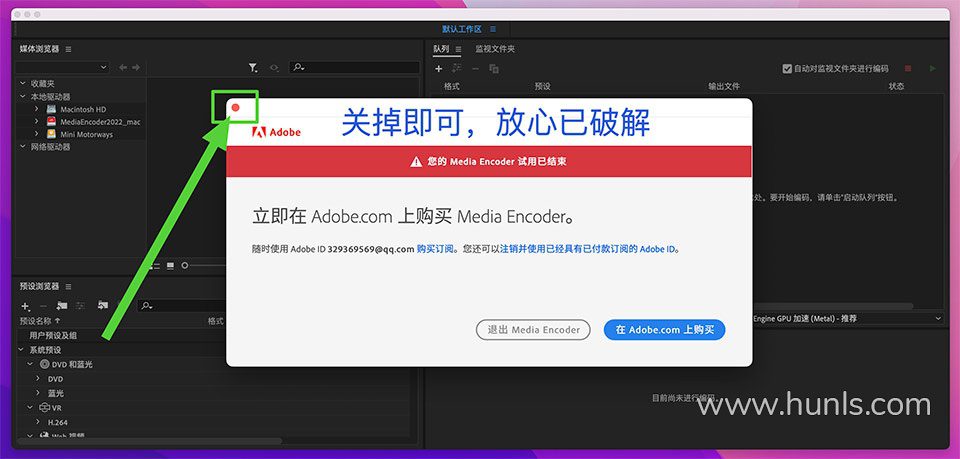
Task: Focus the preset browser search field
Action: pyautogui.click(x=183, y=305)
